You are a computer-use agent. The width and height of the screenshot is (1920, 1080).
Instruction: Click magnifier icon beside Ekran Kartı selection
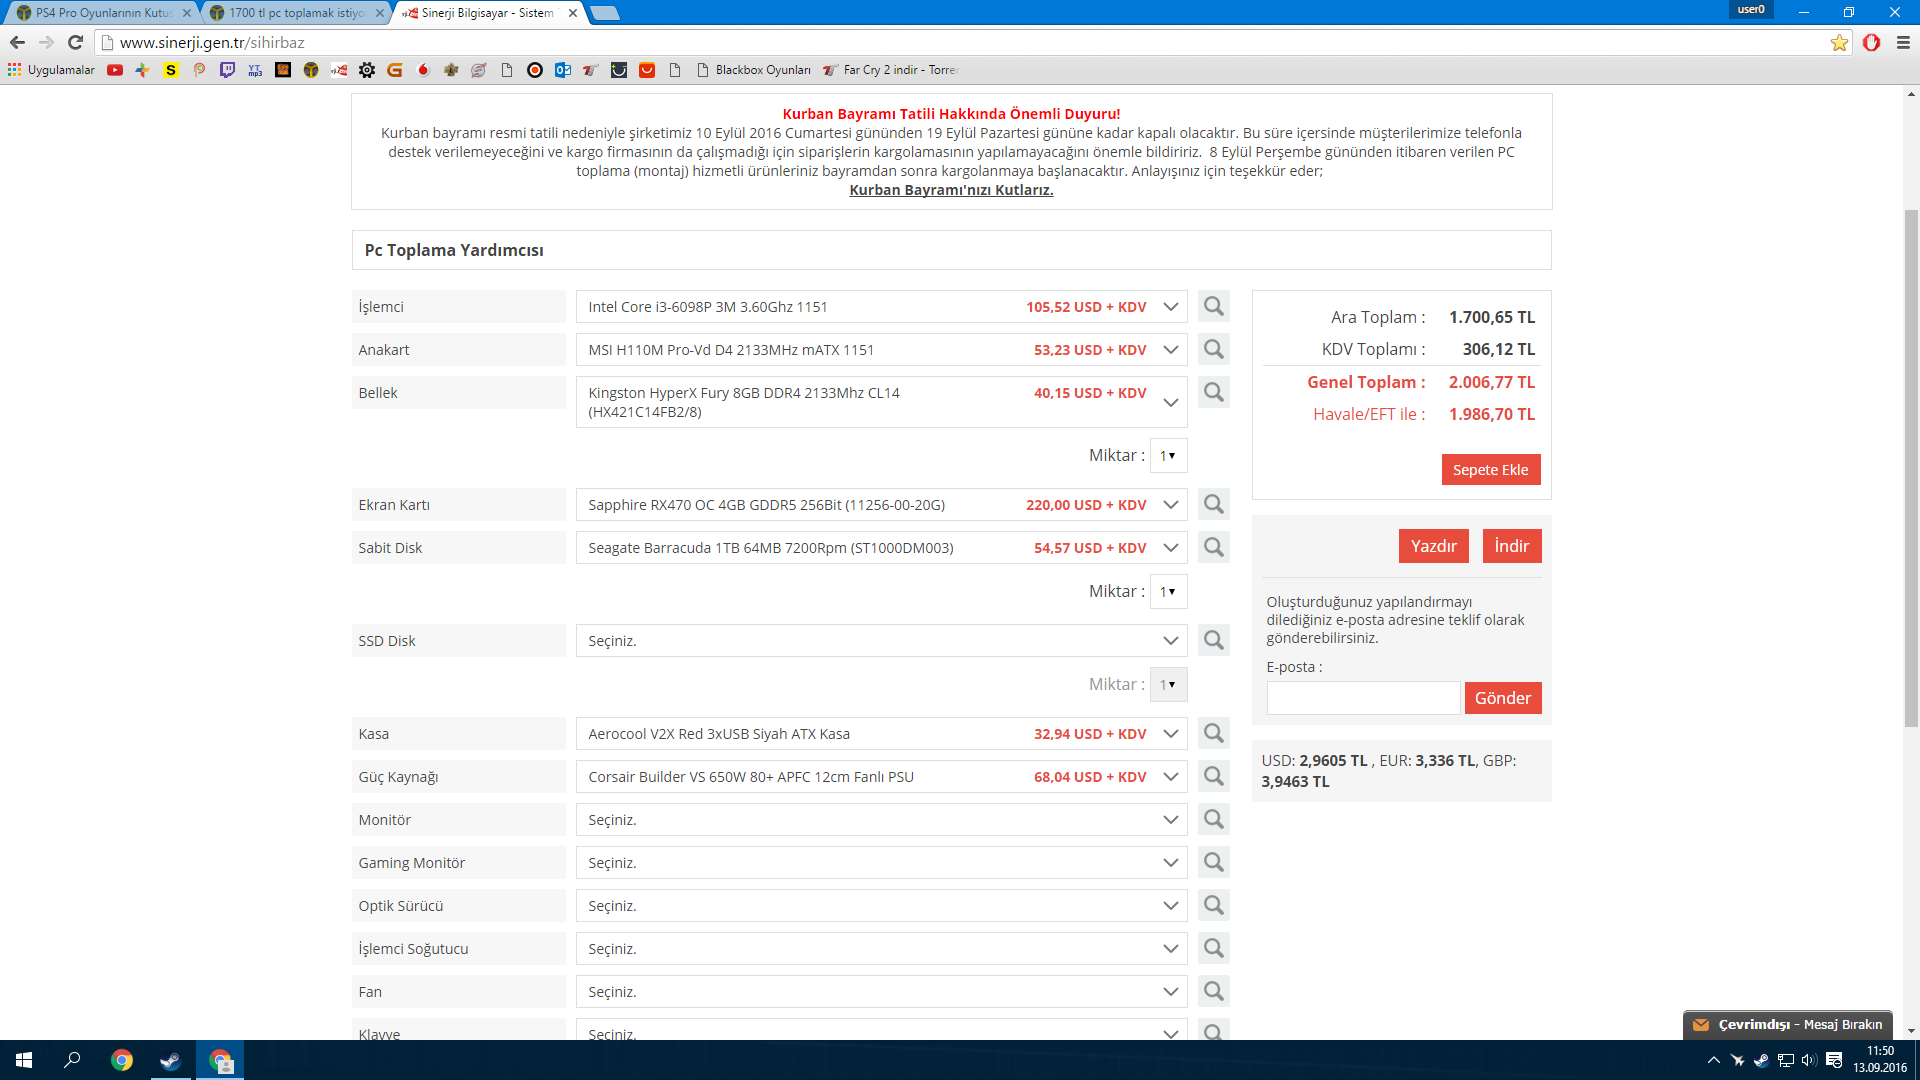[x=1213, y=504]
